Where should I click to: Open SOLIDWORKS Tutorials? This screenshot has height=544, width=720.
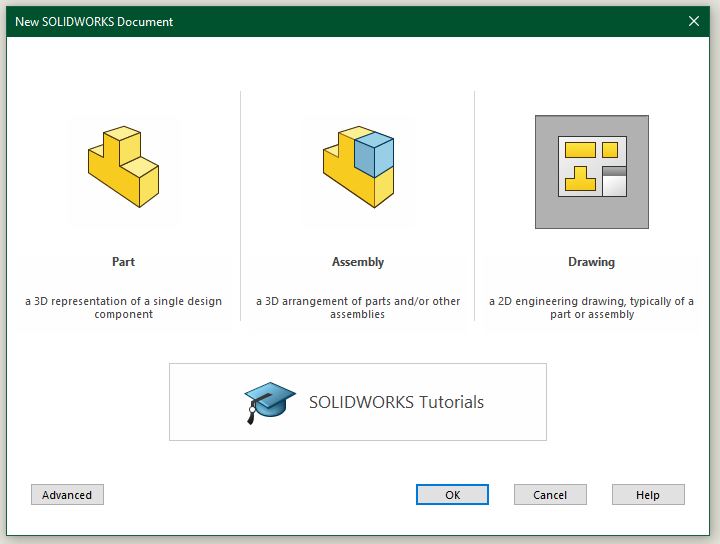pyautogui.click(x=358, y=402)
